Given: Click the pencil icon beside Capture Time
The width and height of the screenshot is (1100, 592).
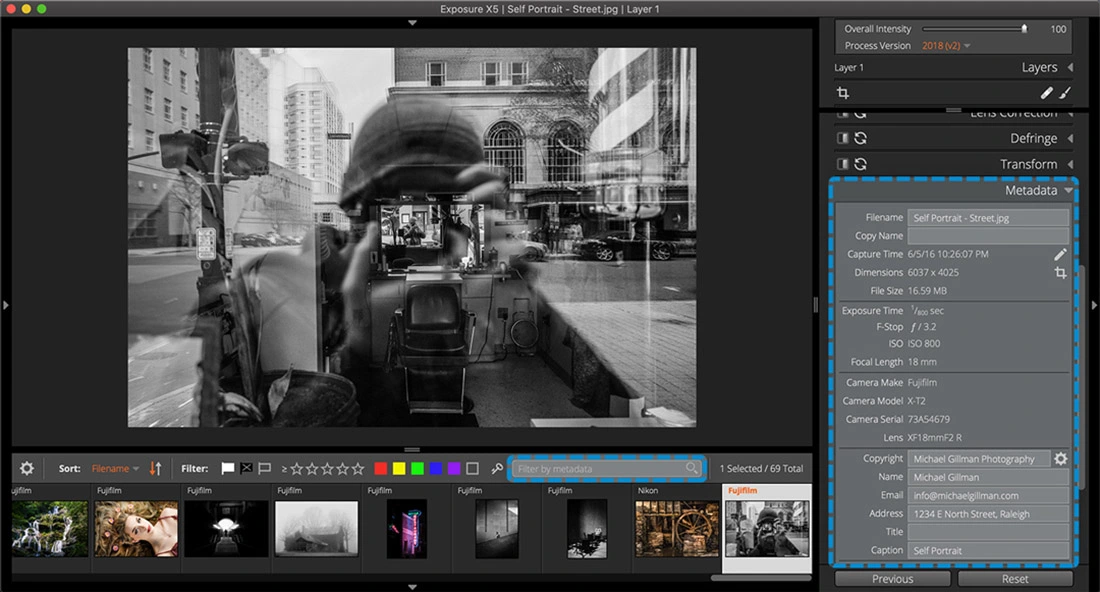Looking at the screenshot, I should click(1060, 254).
